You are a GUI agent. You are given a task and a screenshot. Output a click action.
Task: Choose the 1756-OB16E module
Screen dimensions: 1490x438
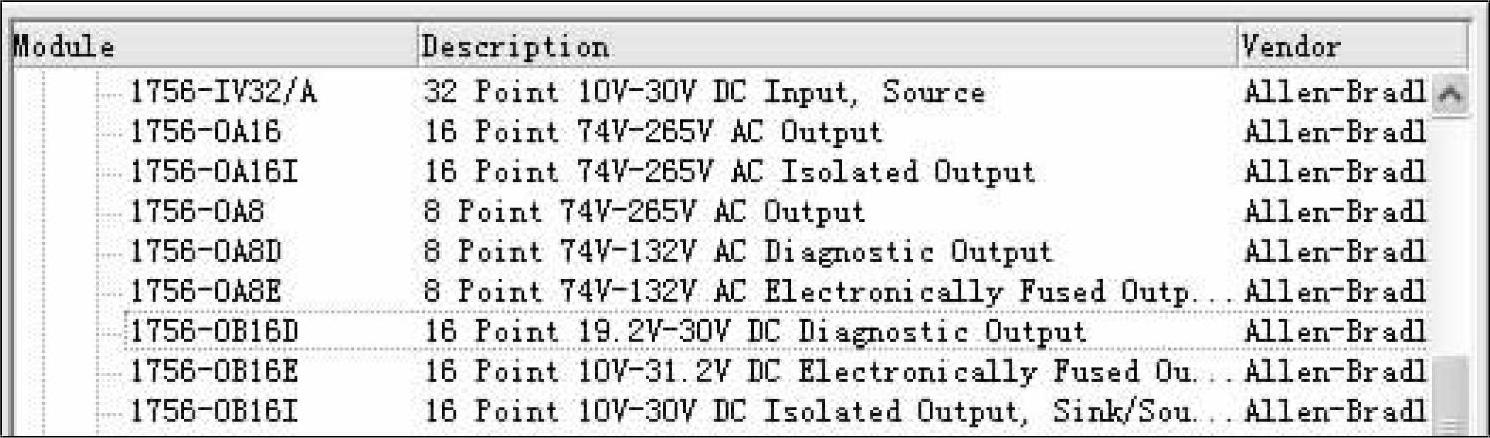(x=213, y=371)
